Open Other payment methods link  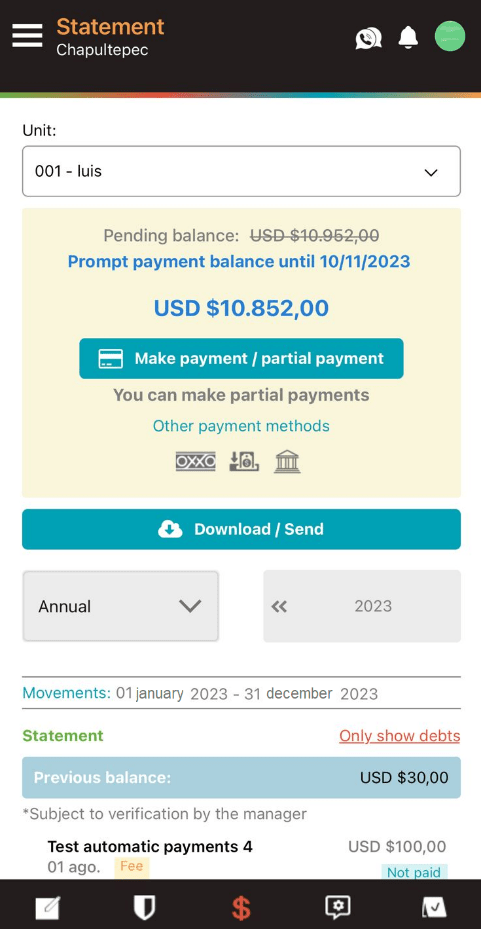(241, 426)
